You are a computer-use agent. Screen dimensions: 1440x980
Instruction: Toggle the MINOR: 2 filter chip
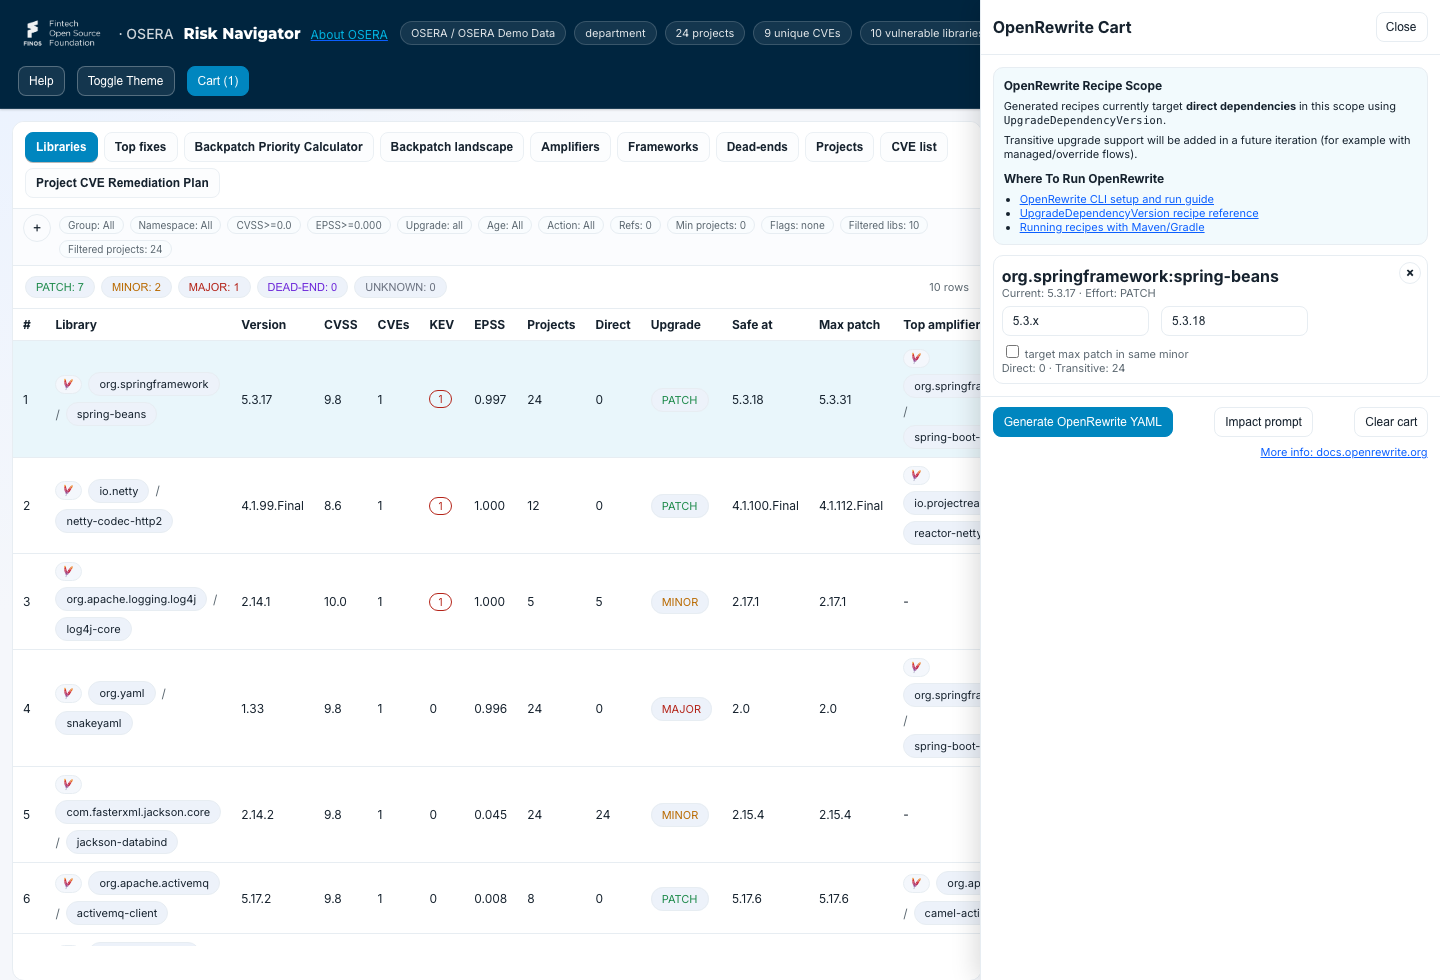tap(136, 287)
